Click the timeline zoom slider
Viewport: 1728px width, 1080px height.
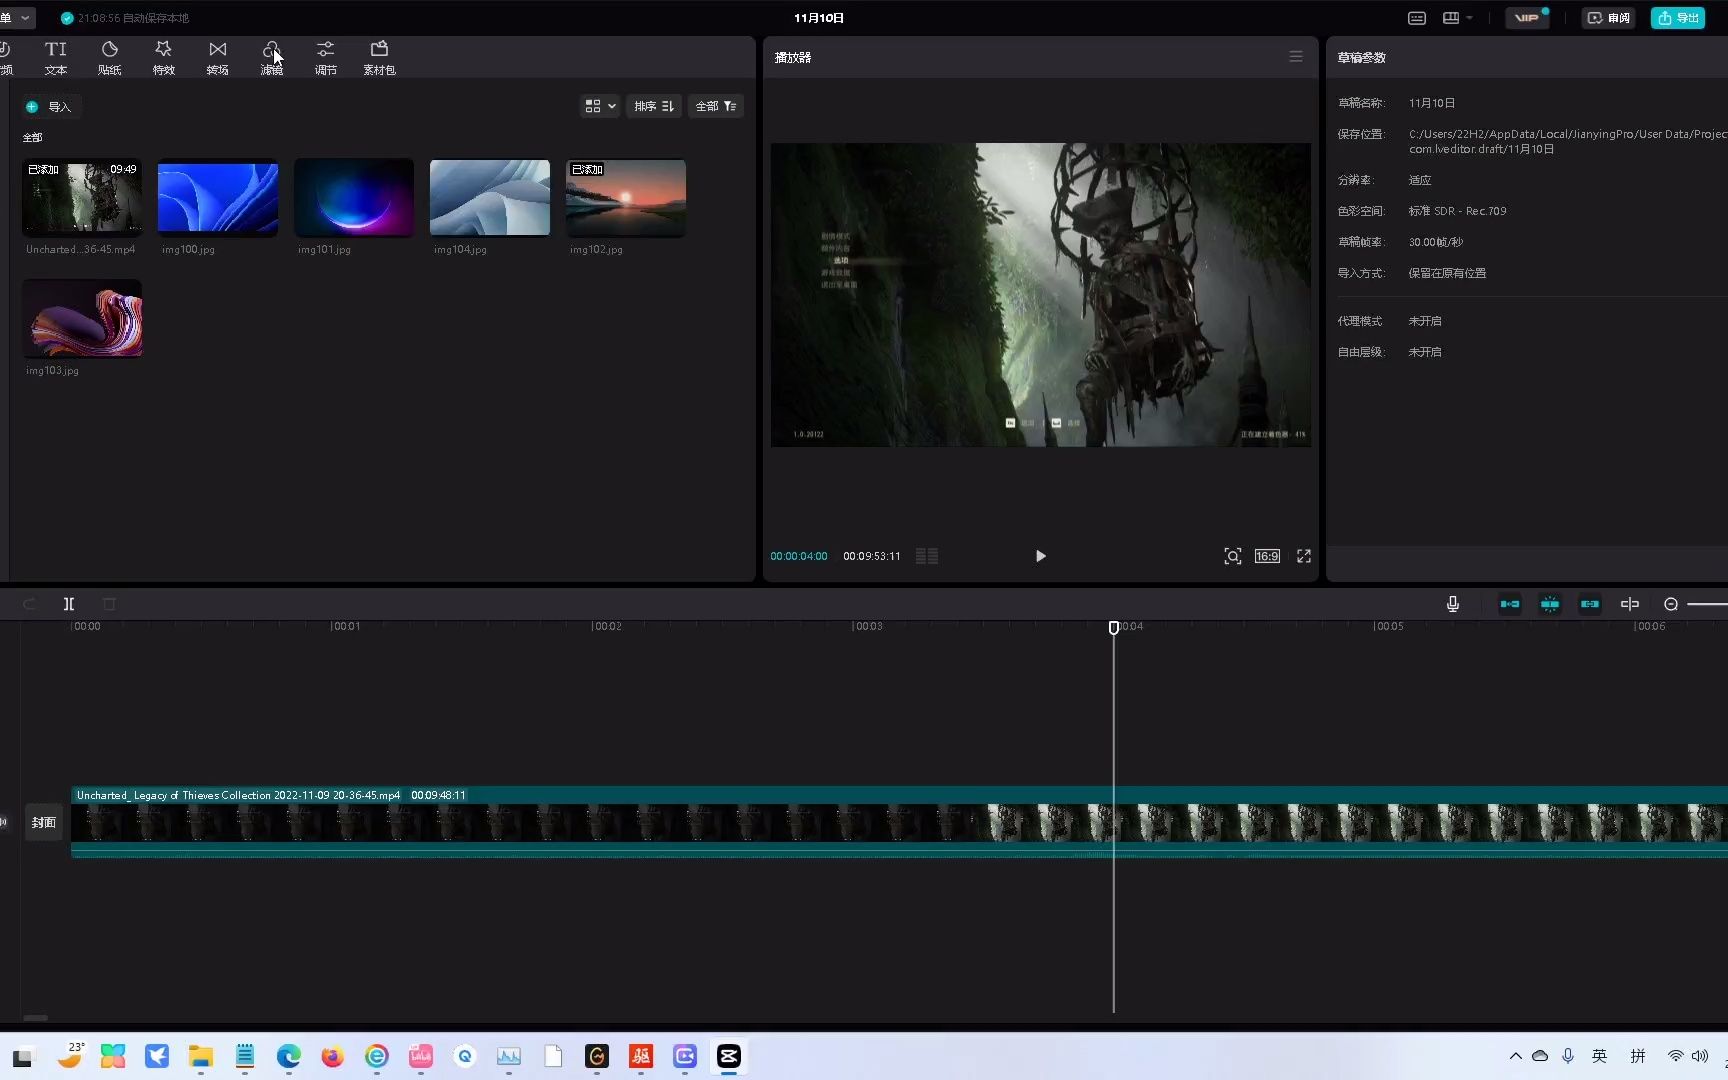(x=1707, y=604)
